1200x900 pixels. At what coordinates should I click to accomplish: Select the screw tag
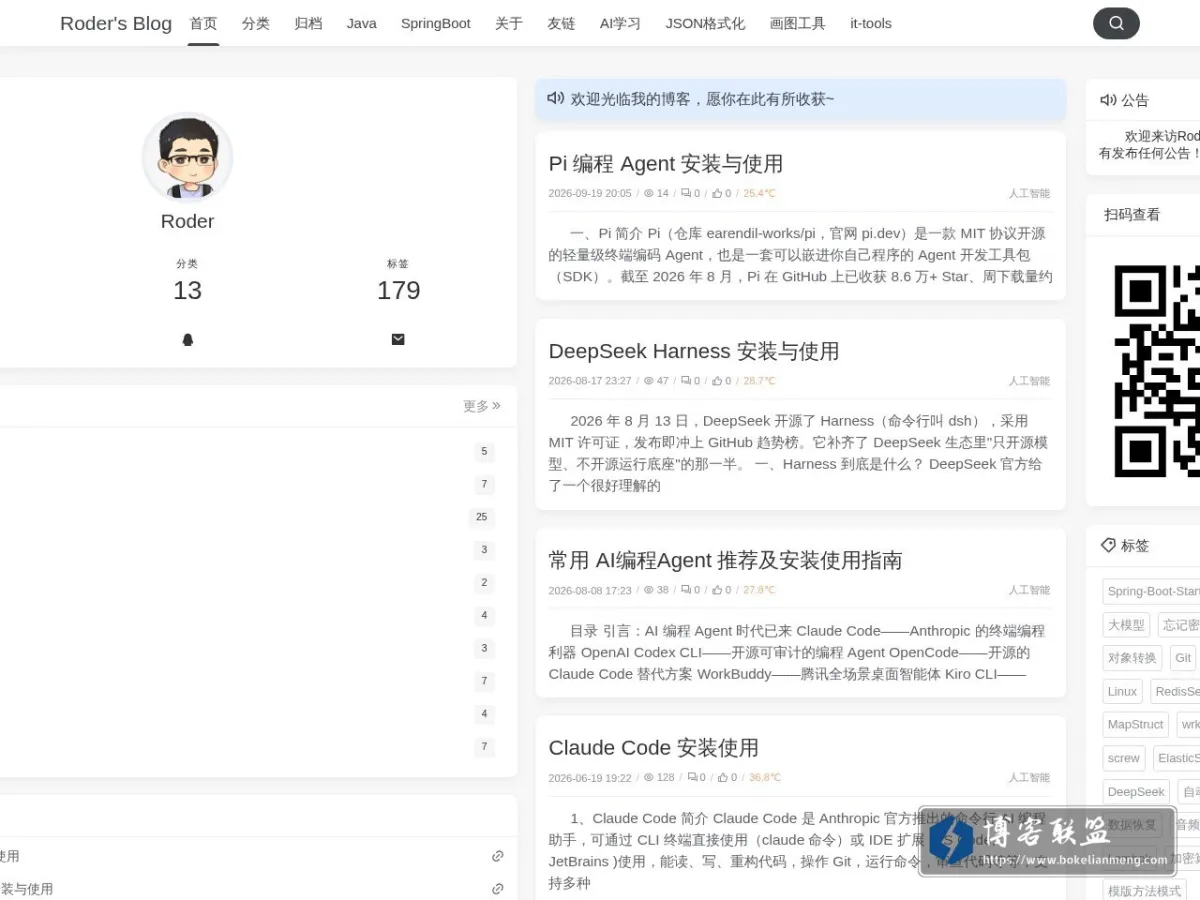tap(1123, 758)
